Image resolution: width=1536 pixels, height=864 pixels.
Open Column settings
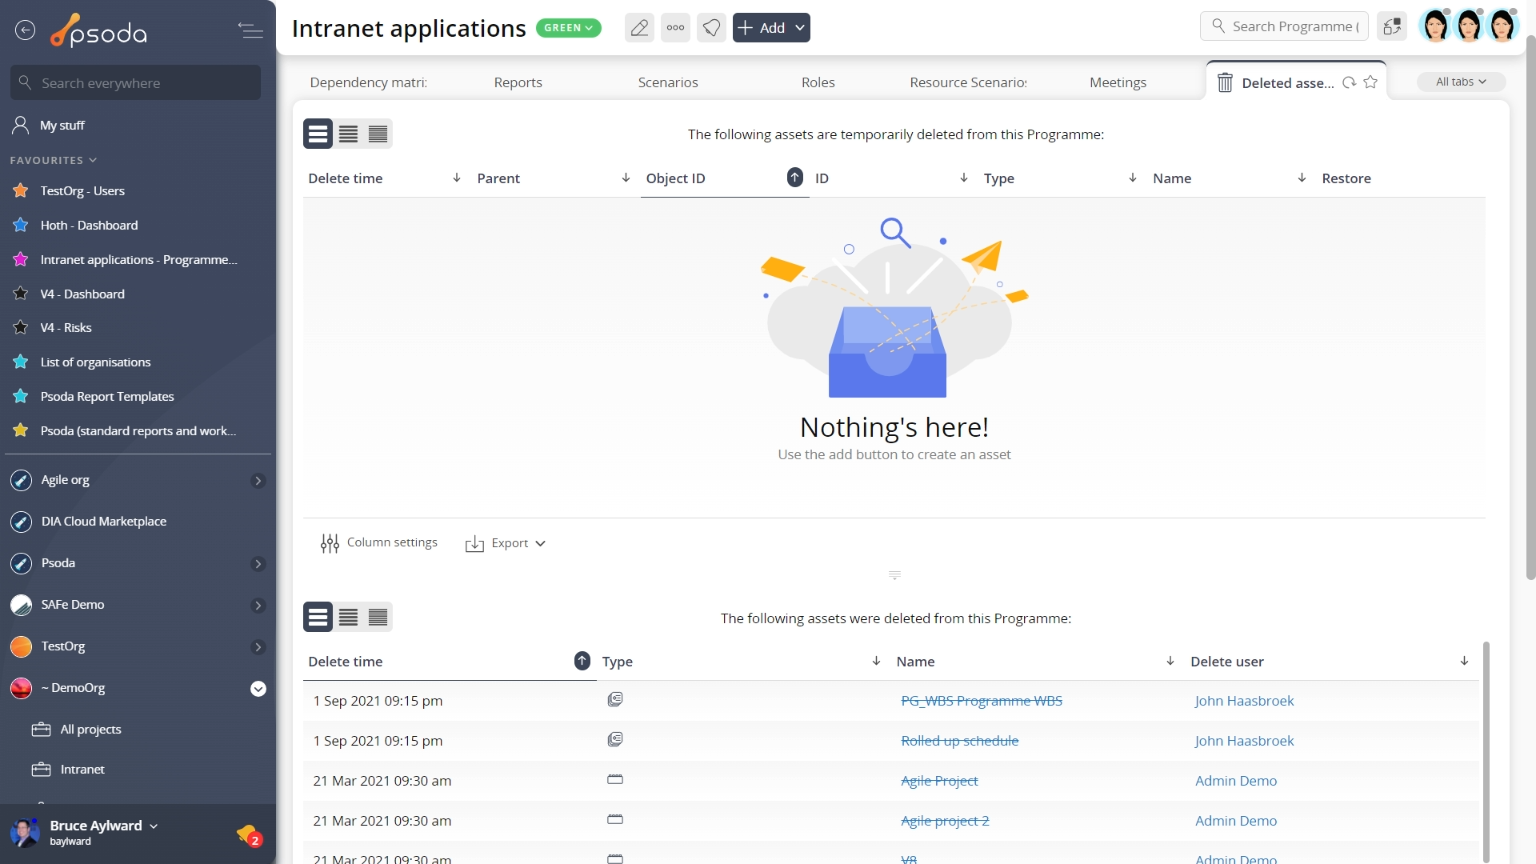[x=379, y=543]
